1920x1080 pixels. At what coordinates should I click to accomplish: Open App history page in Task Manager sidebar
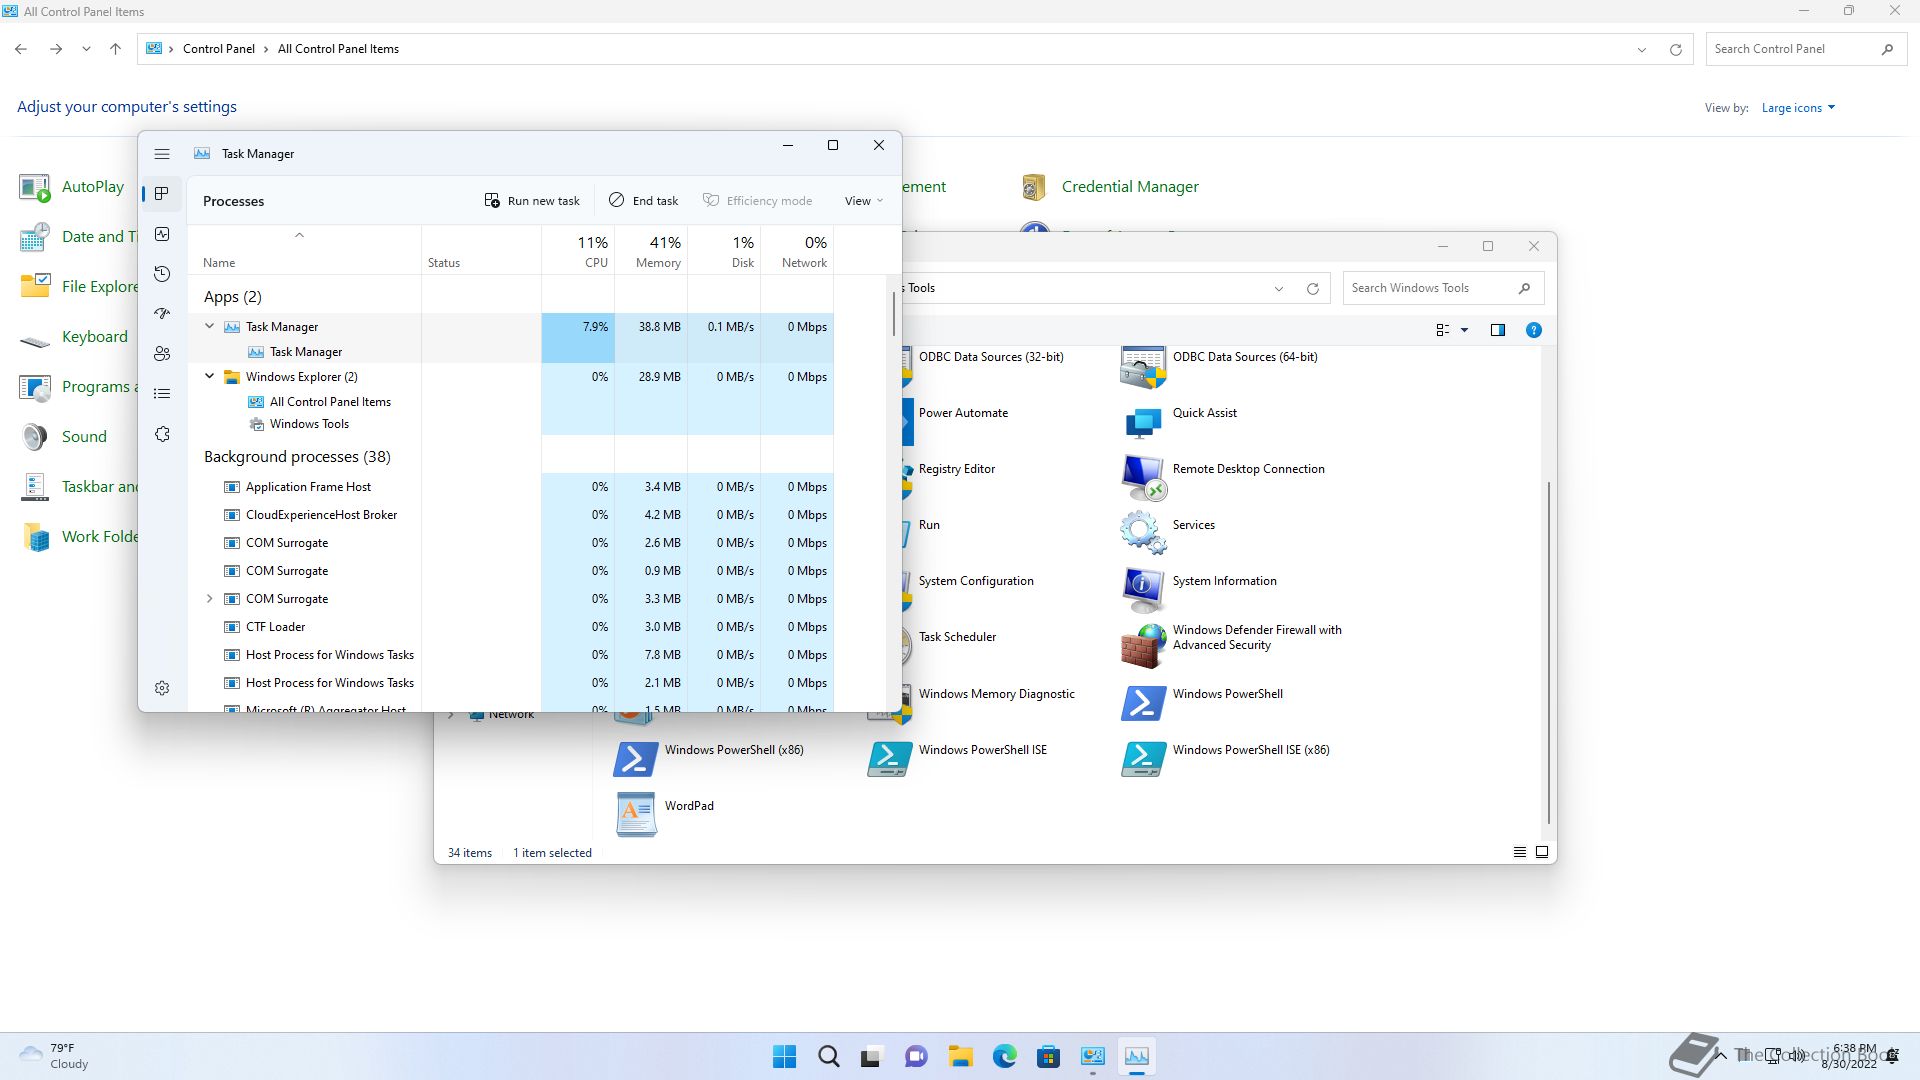[x=162, y=274]
